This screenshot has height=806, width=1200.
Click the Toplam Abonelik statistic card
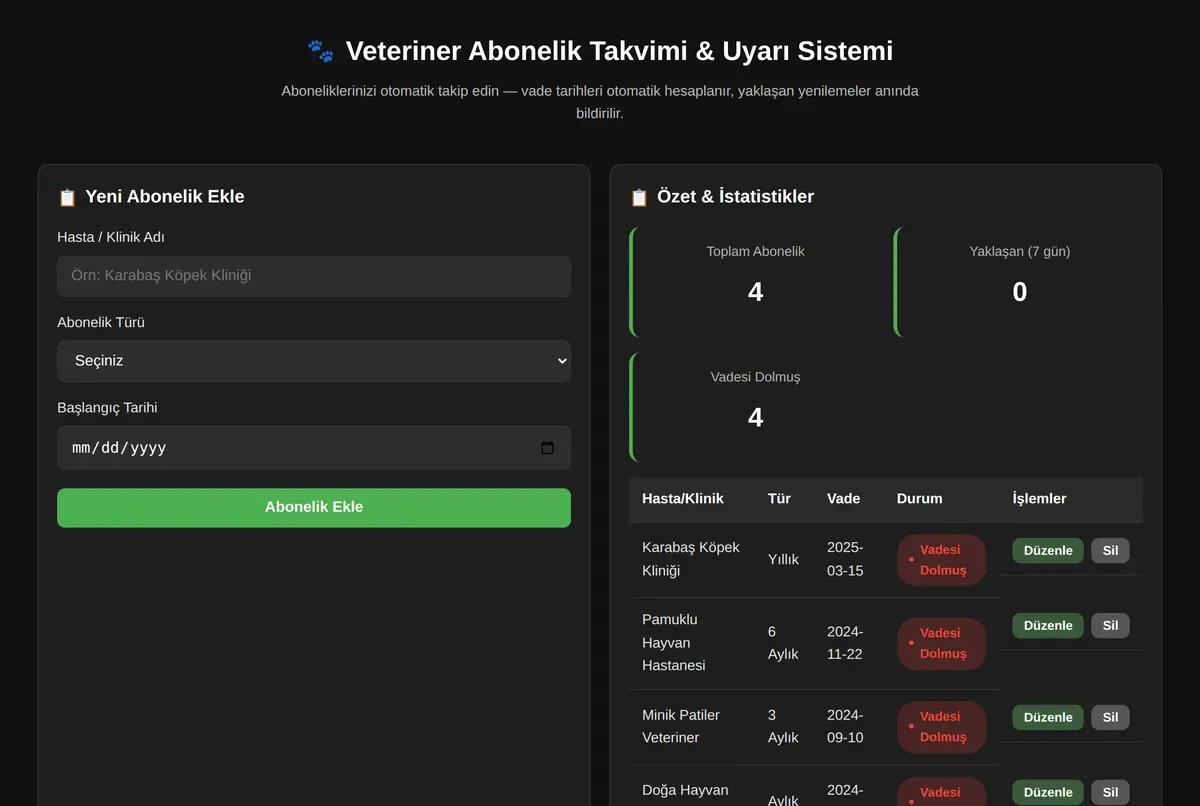pos(755,281)
